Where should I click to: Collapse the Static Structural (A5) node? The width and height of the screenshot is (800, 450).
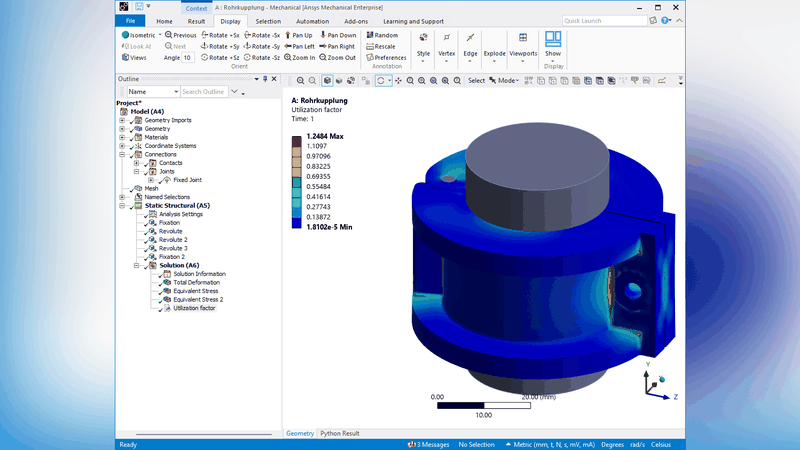122,205
